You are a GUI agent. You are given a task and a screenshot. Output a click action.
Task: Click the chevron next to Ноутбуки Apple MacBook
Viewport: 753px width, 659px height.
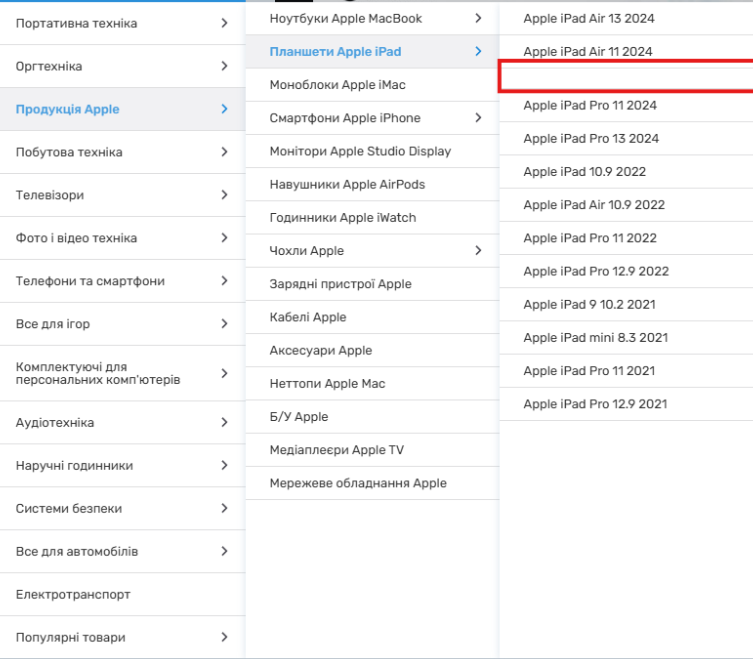(x=478, y=18)
